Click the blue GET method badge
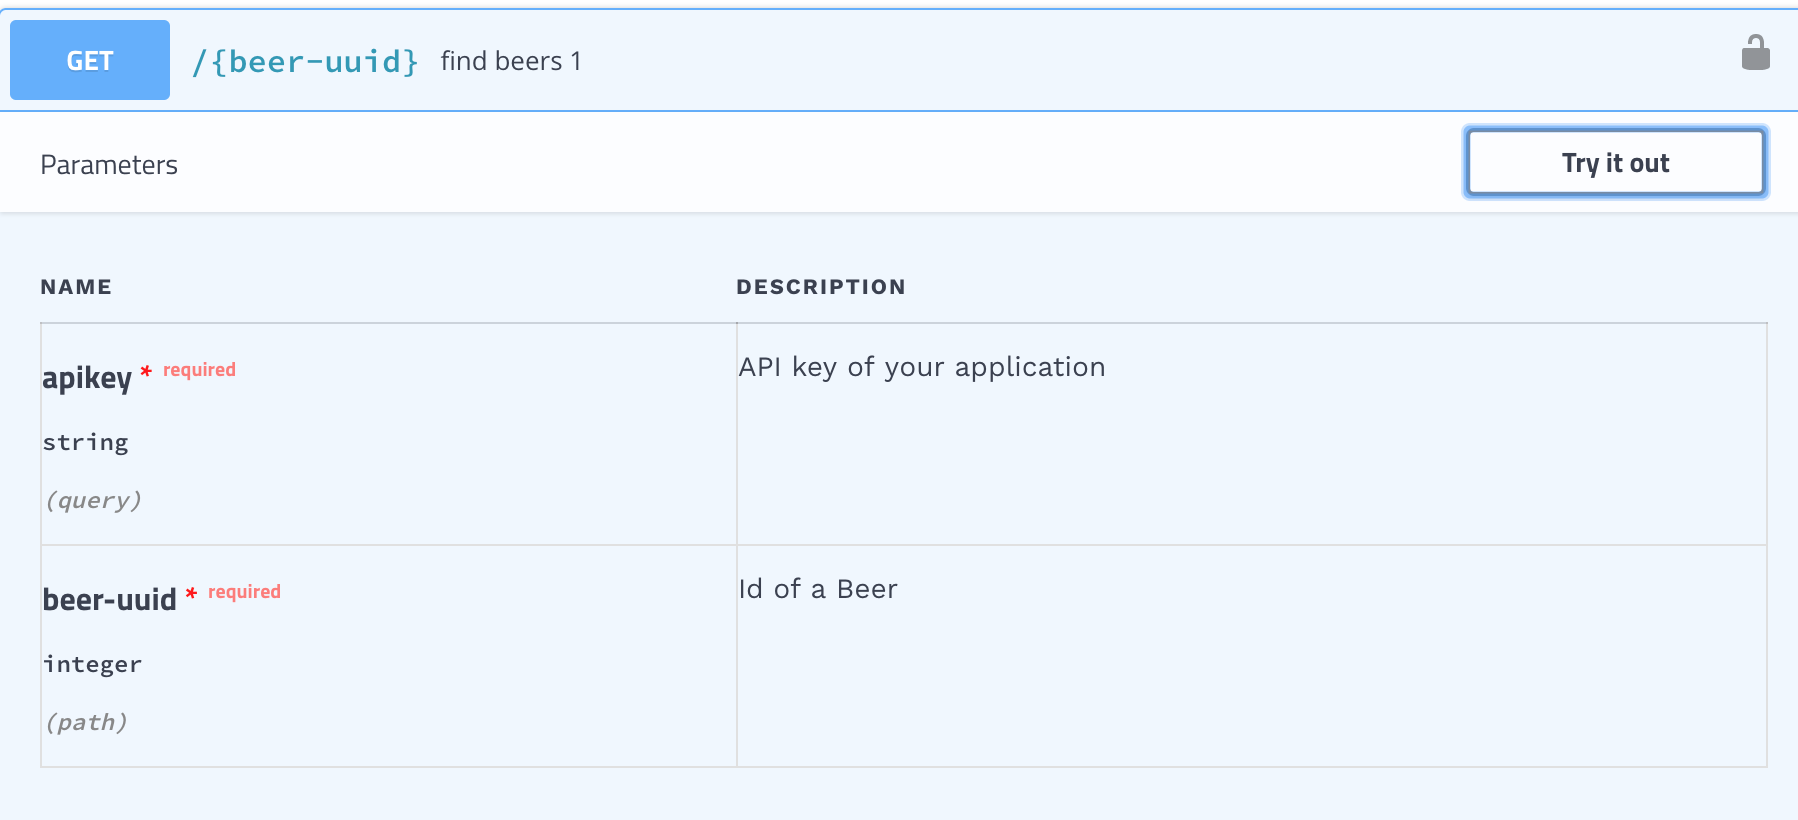The width and height of the screenshot is (1798, 820). [90, 60]
